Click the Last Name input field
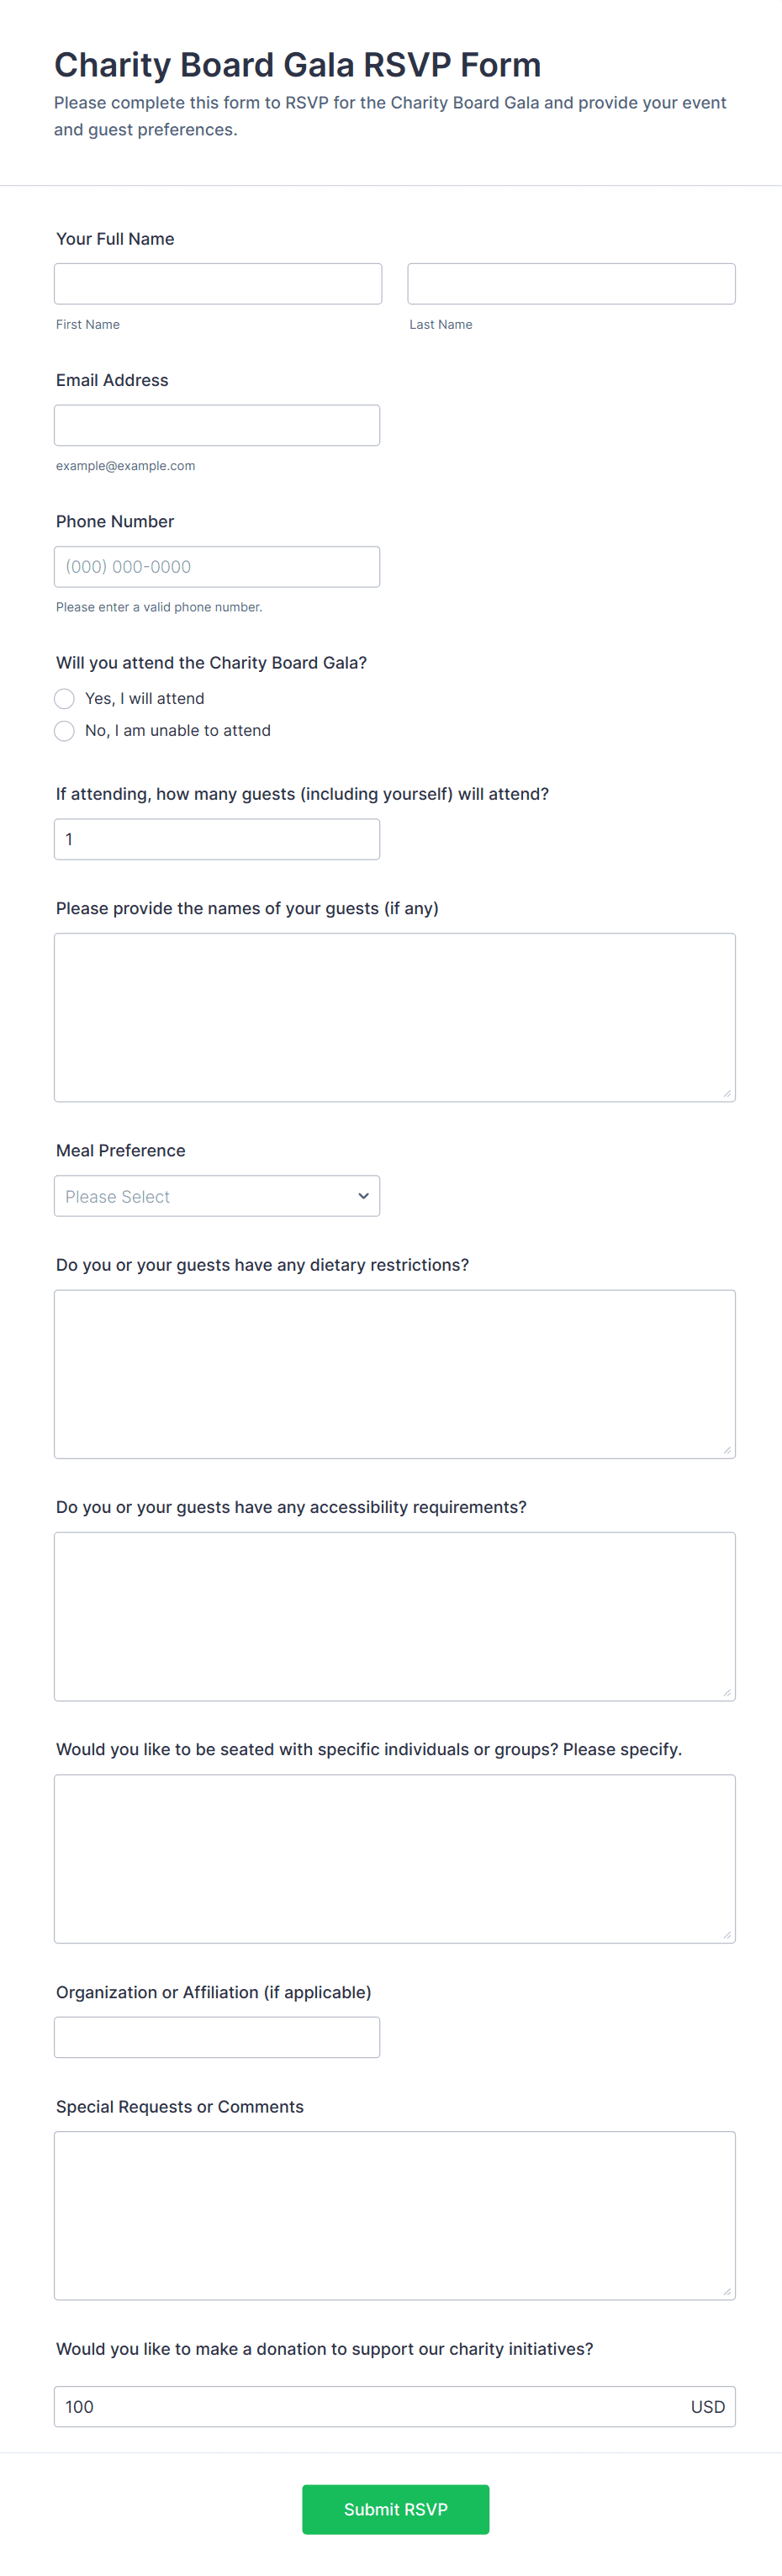Viewport: 782px width, 2576px height. click(571, 283)
